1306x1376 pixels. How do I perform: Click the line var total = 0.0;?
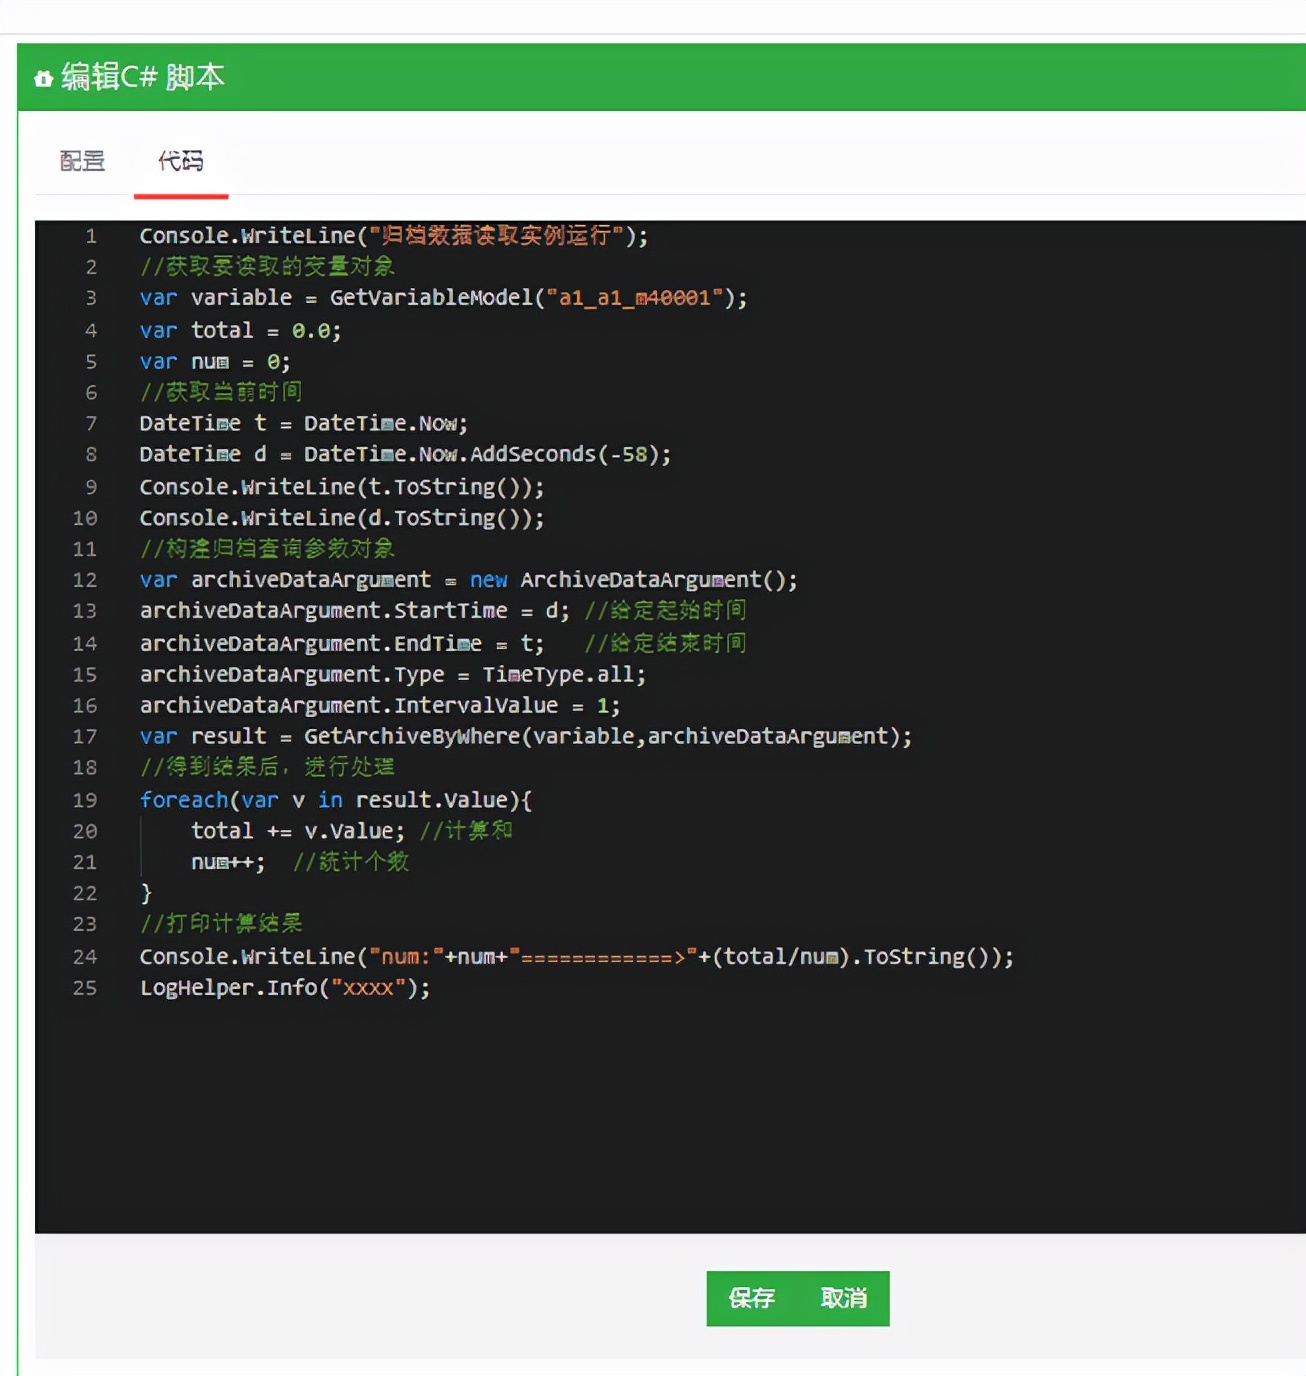(240, 330)
